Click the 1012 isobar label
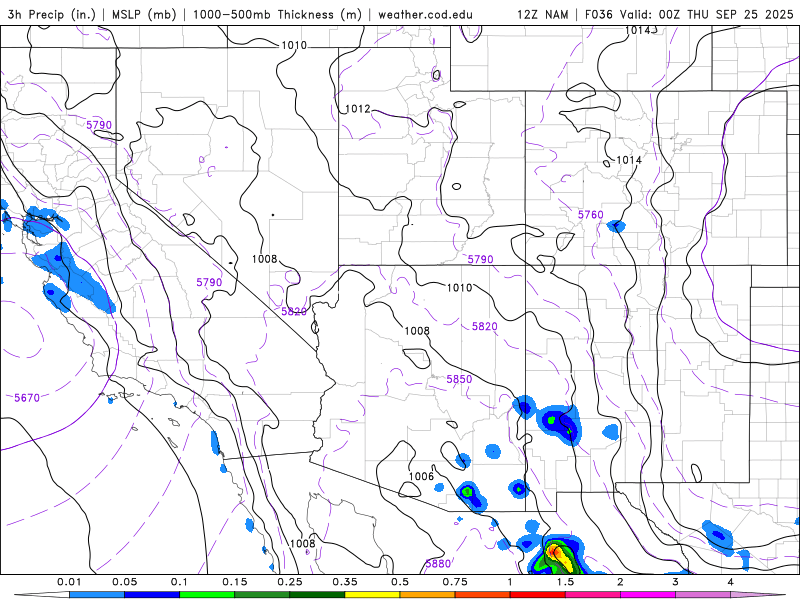The width and height of the screenshot is (800, 600). pyautogui.click(x=358, y=109)
